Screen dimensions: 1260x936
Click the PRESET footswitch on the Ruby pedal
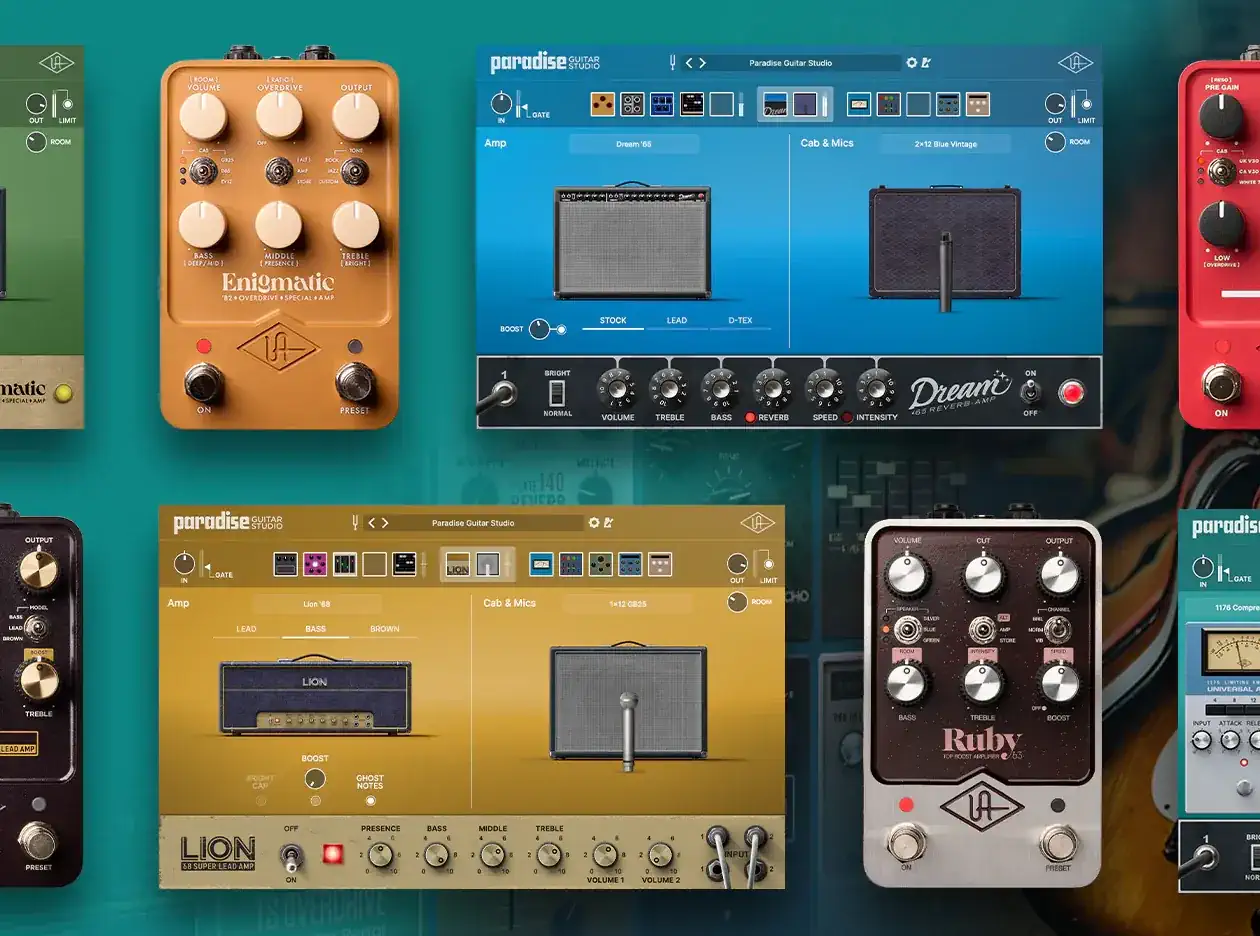[x=1059, y=842]
